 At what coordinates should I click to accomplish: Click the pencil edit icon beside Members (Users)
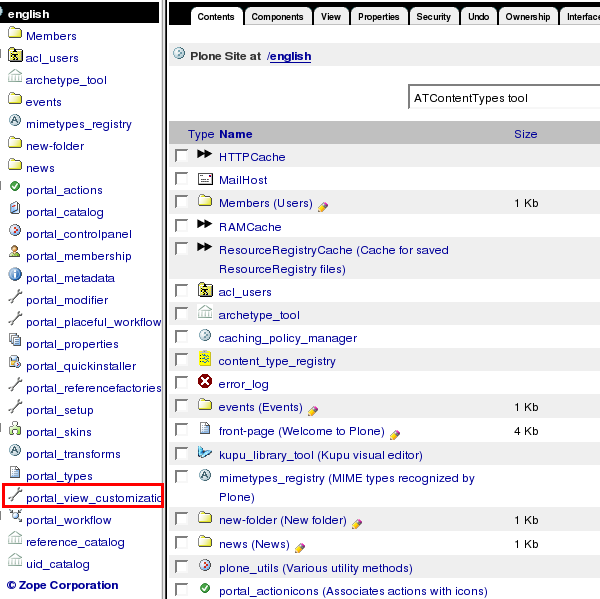(323, 207)
